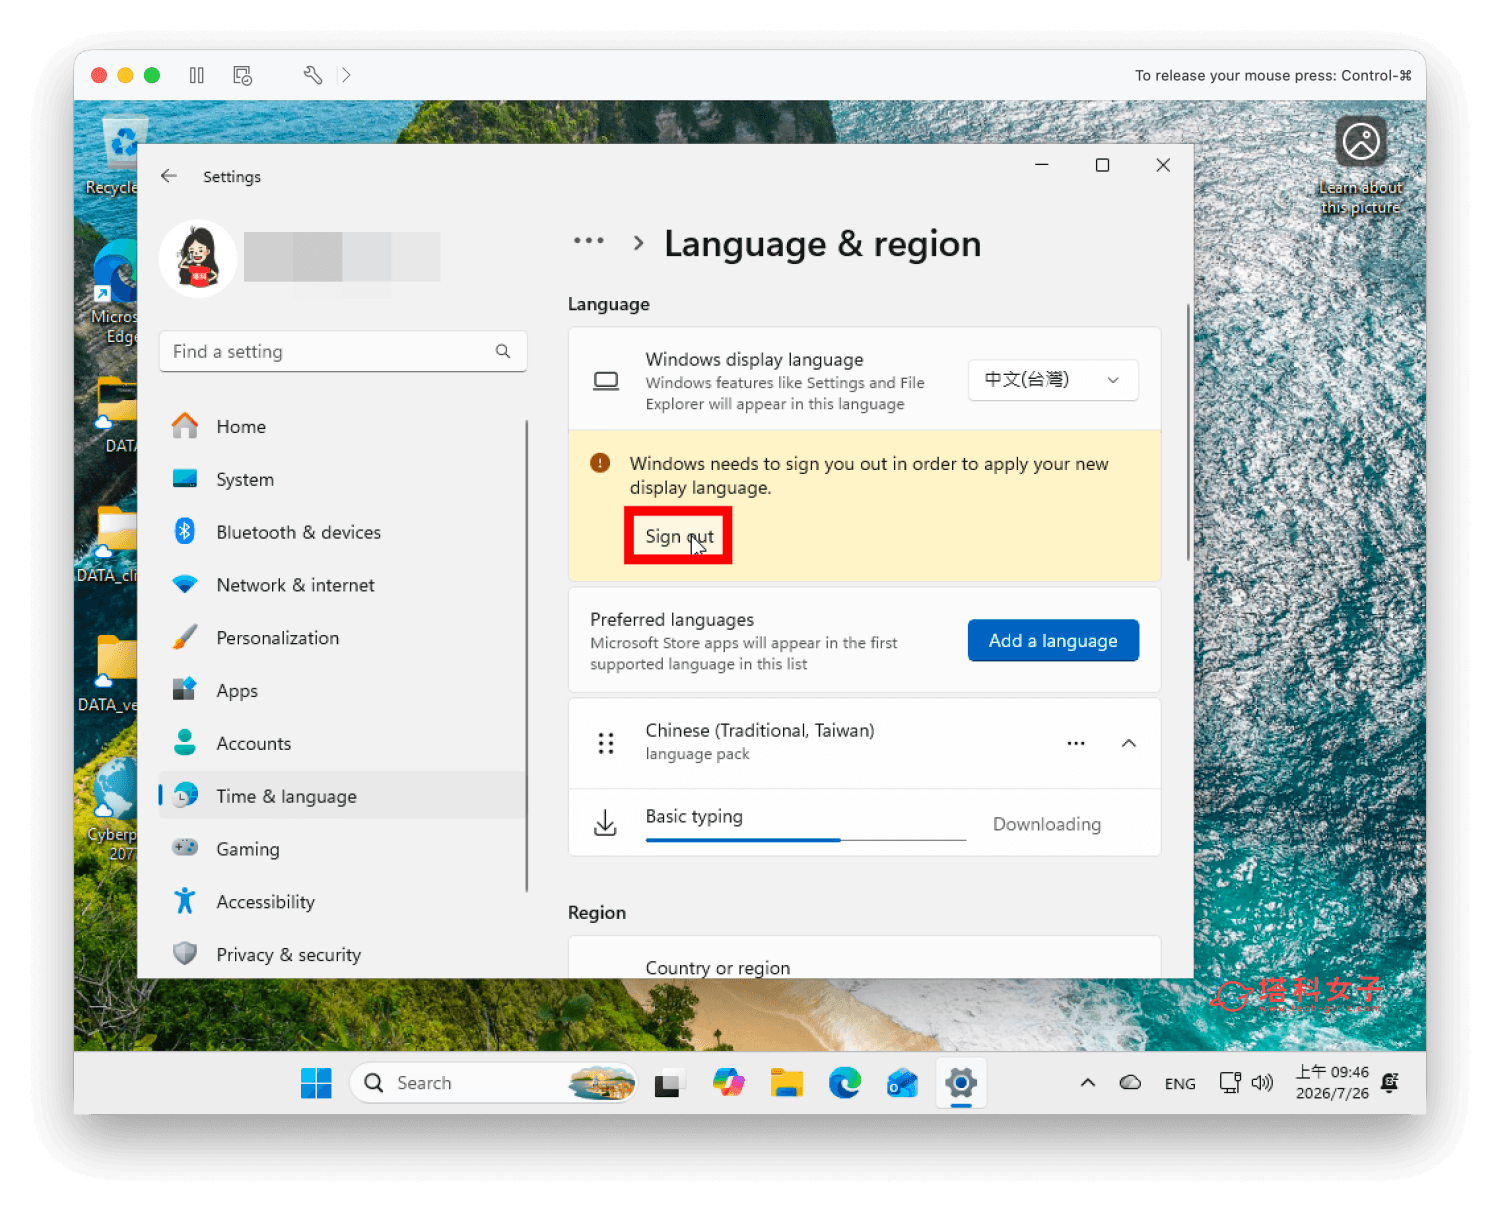Open Accessibility settings category
The height and width of the screenshot is (1212, 1500).
(x=342, y=902)
